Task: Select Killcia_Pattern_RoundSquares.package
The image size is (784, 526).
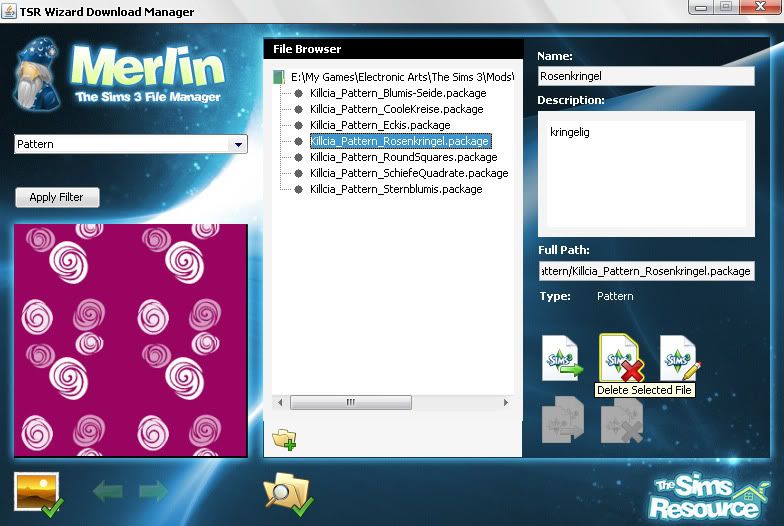Action: point(404,157)
